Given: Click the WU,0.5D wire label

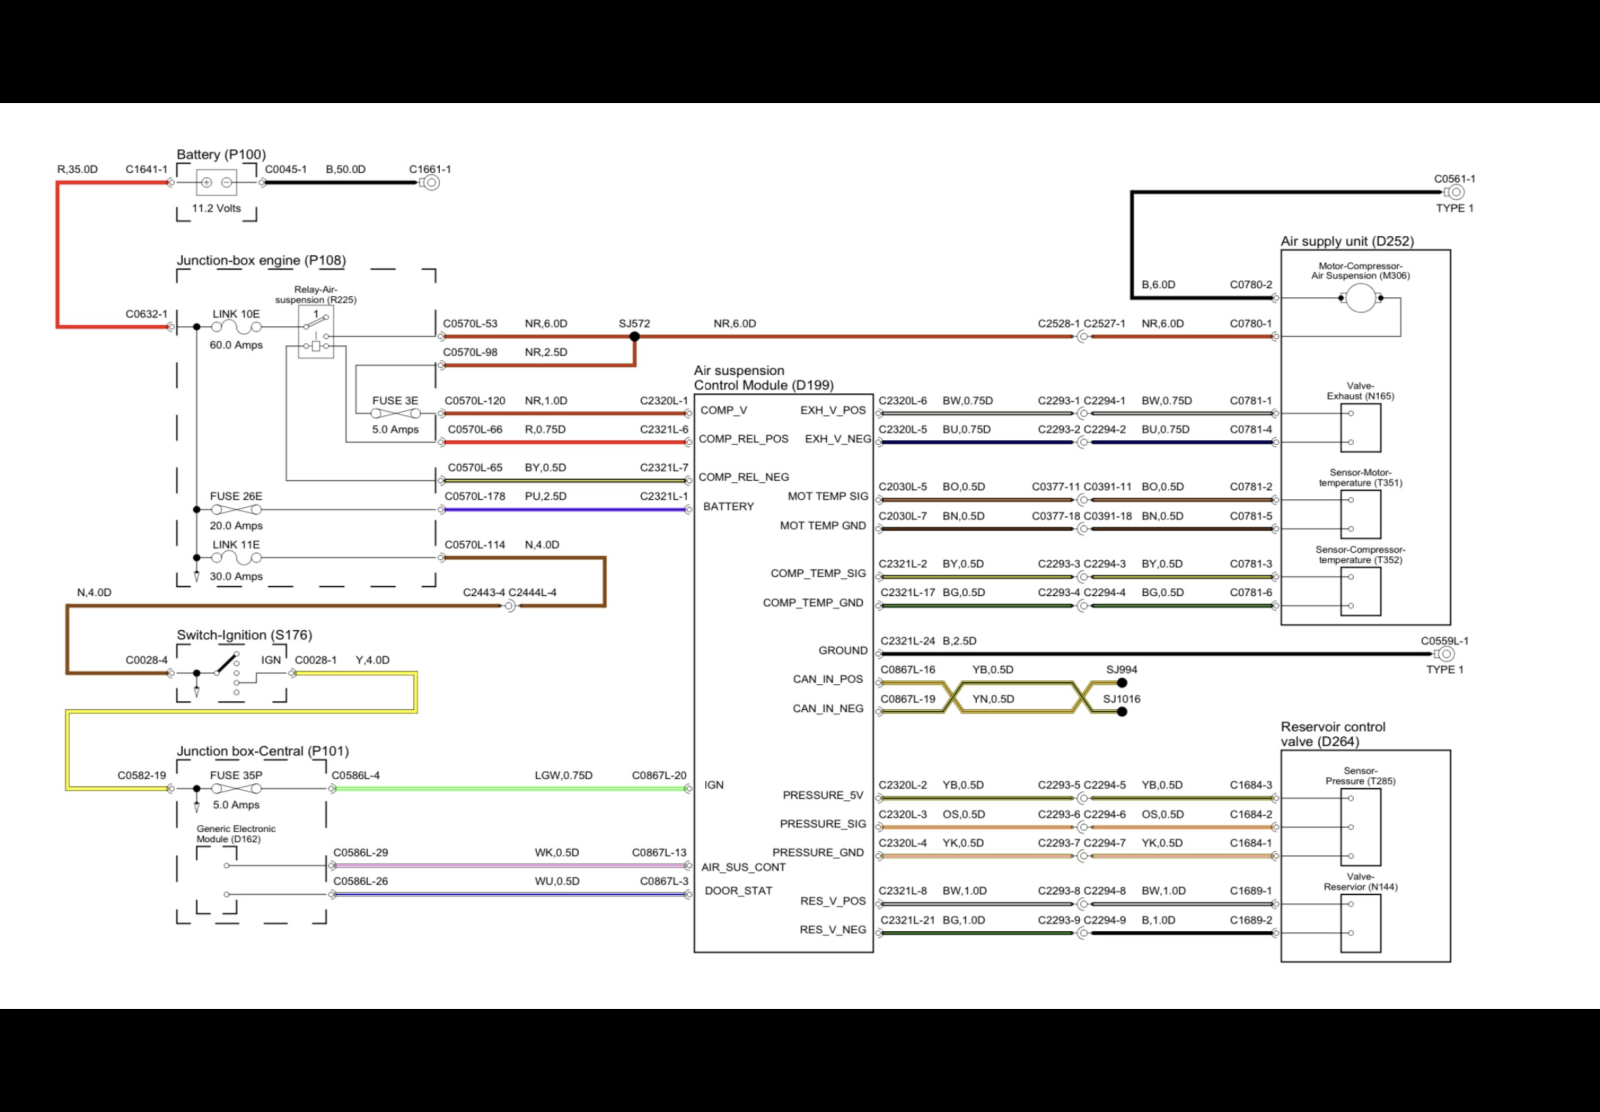Looking at the screenshot, I should coord(557,882).
